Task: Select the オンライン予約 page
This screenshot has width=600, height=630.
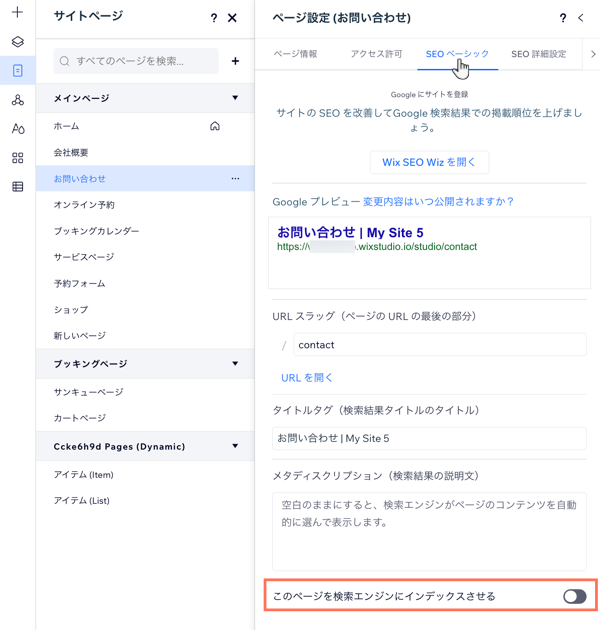Action: 145,205
